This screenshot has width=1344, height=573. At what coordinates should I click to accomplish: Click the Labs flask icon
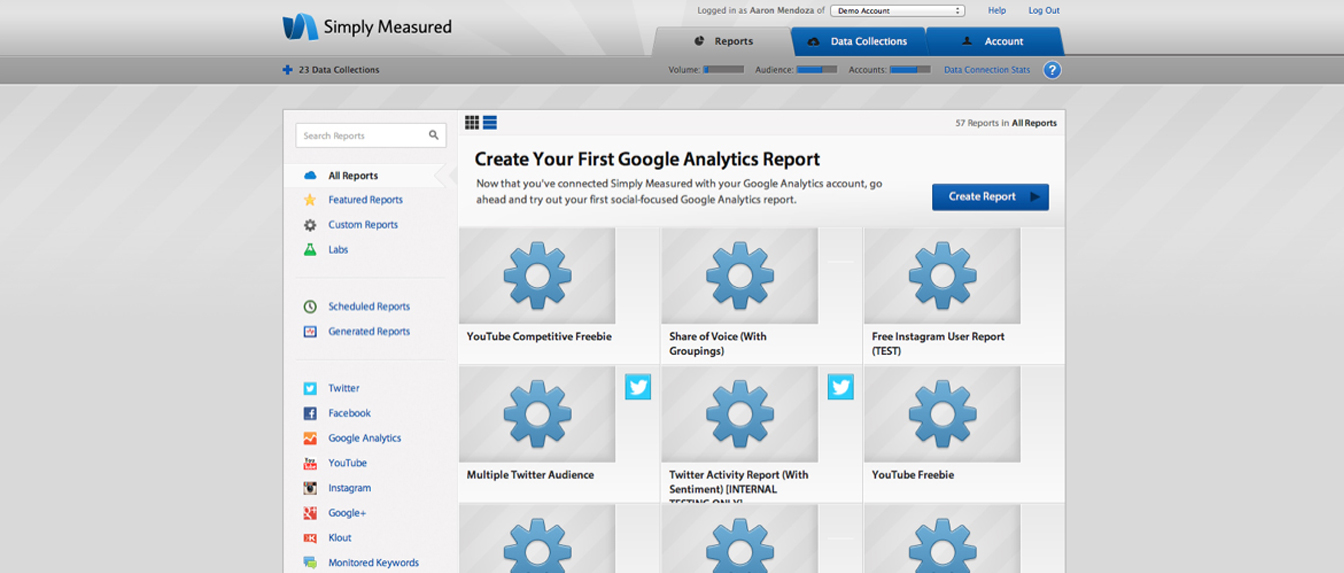point(310,250)
